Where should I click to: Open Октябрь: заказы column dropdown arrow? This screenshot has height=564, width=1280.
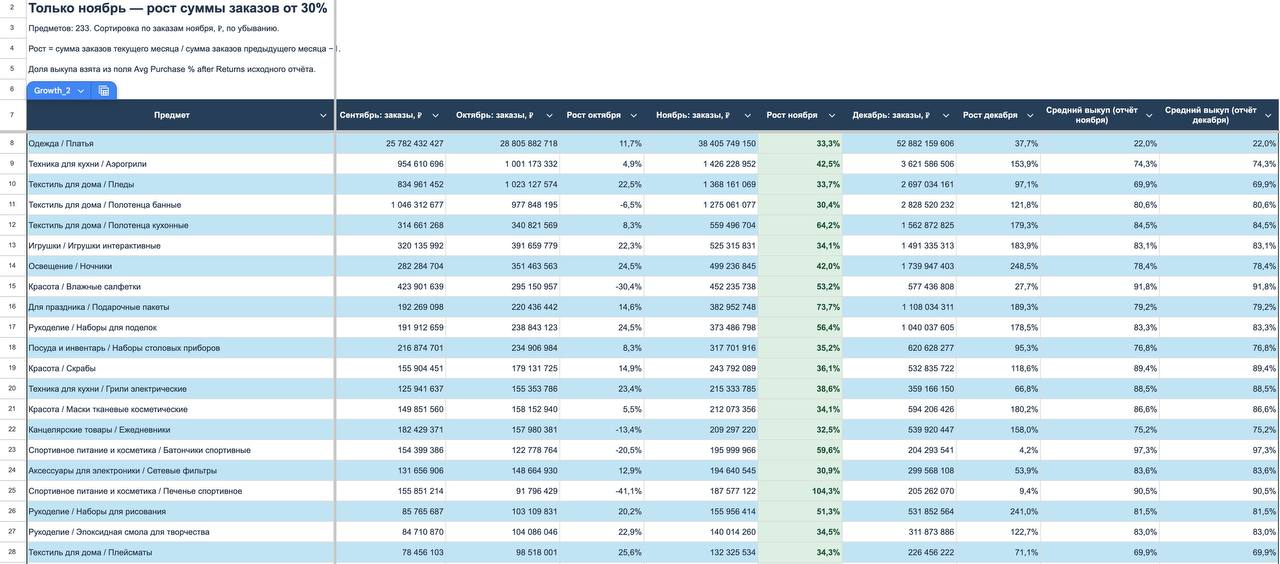pyautogui.click(x=547, y=116)
